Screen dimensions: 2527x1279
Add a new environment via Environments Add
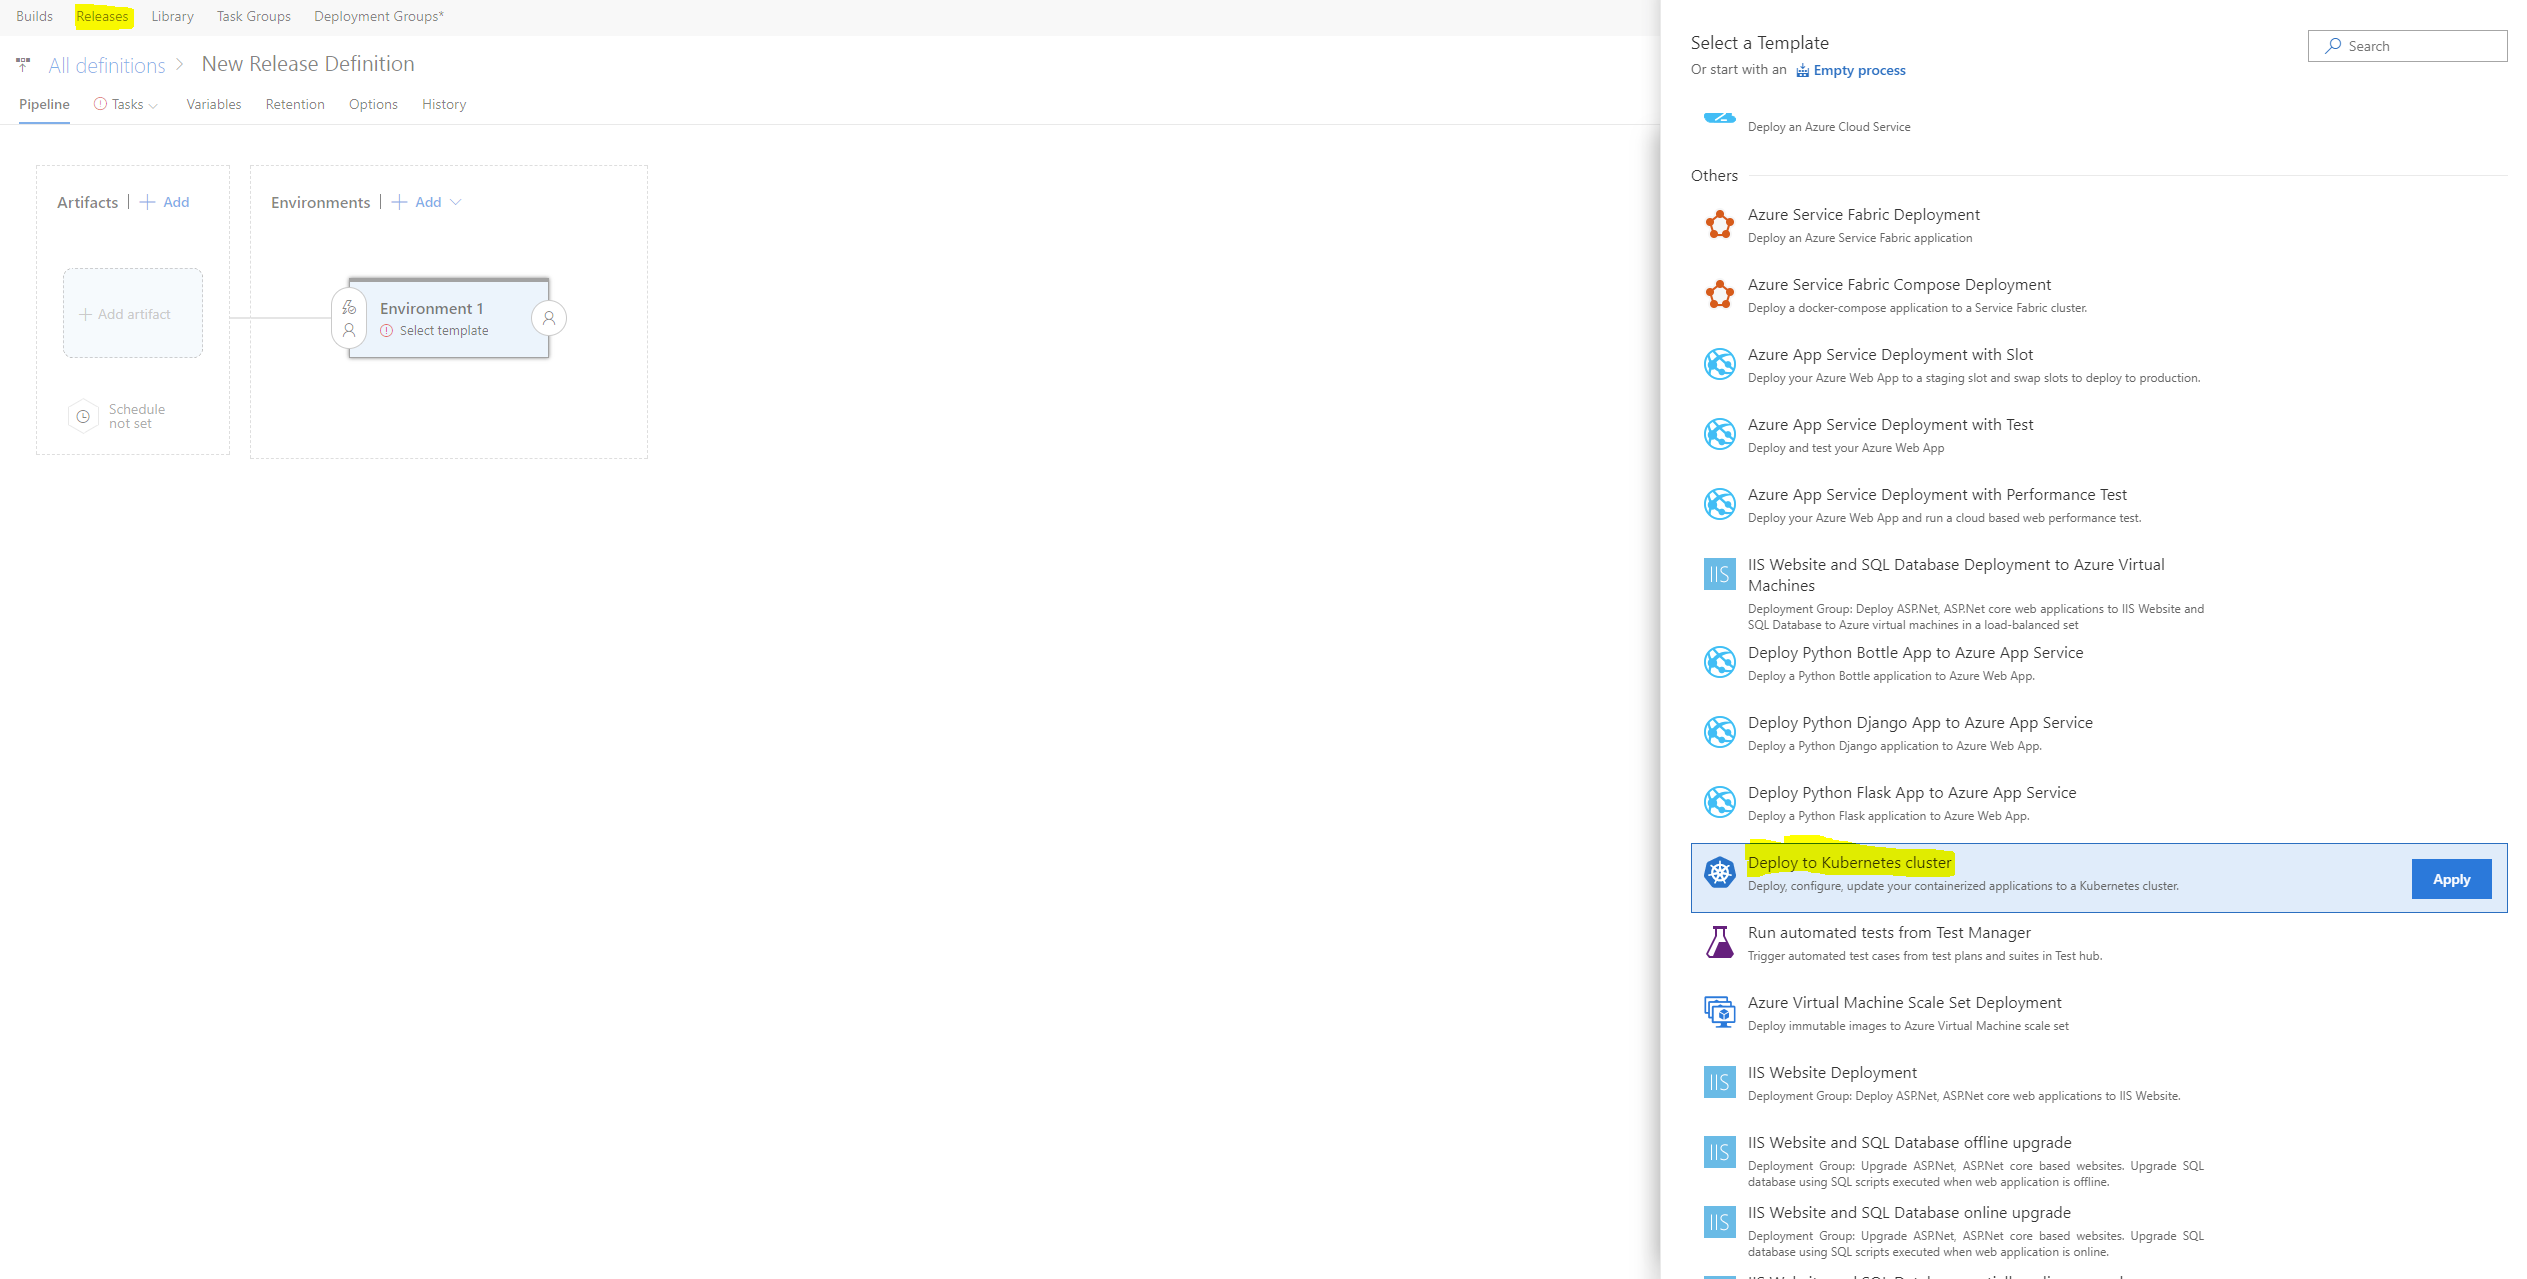click(x=417, y=202)
